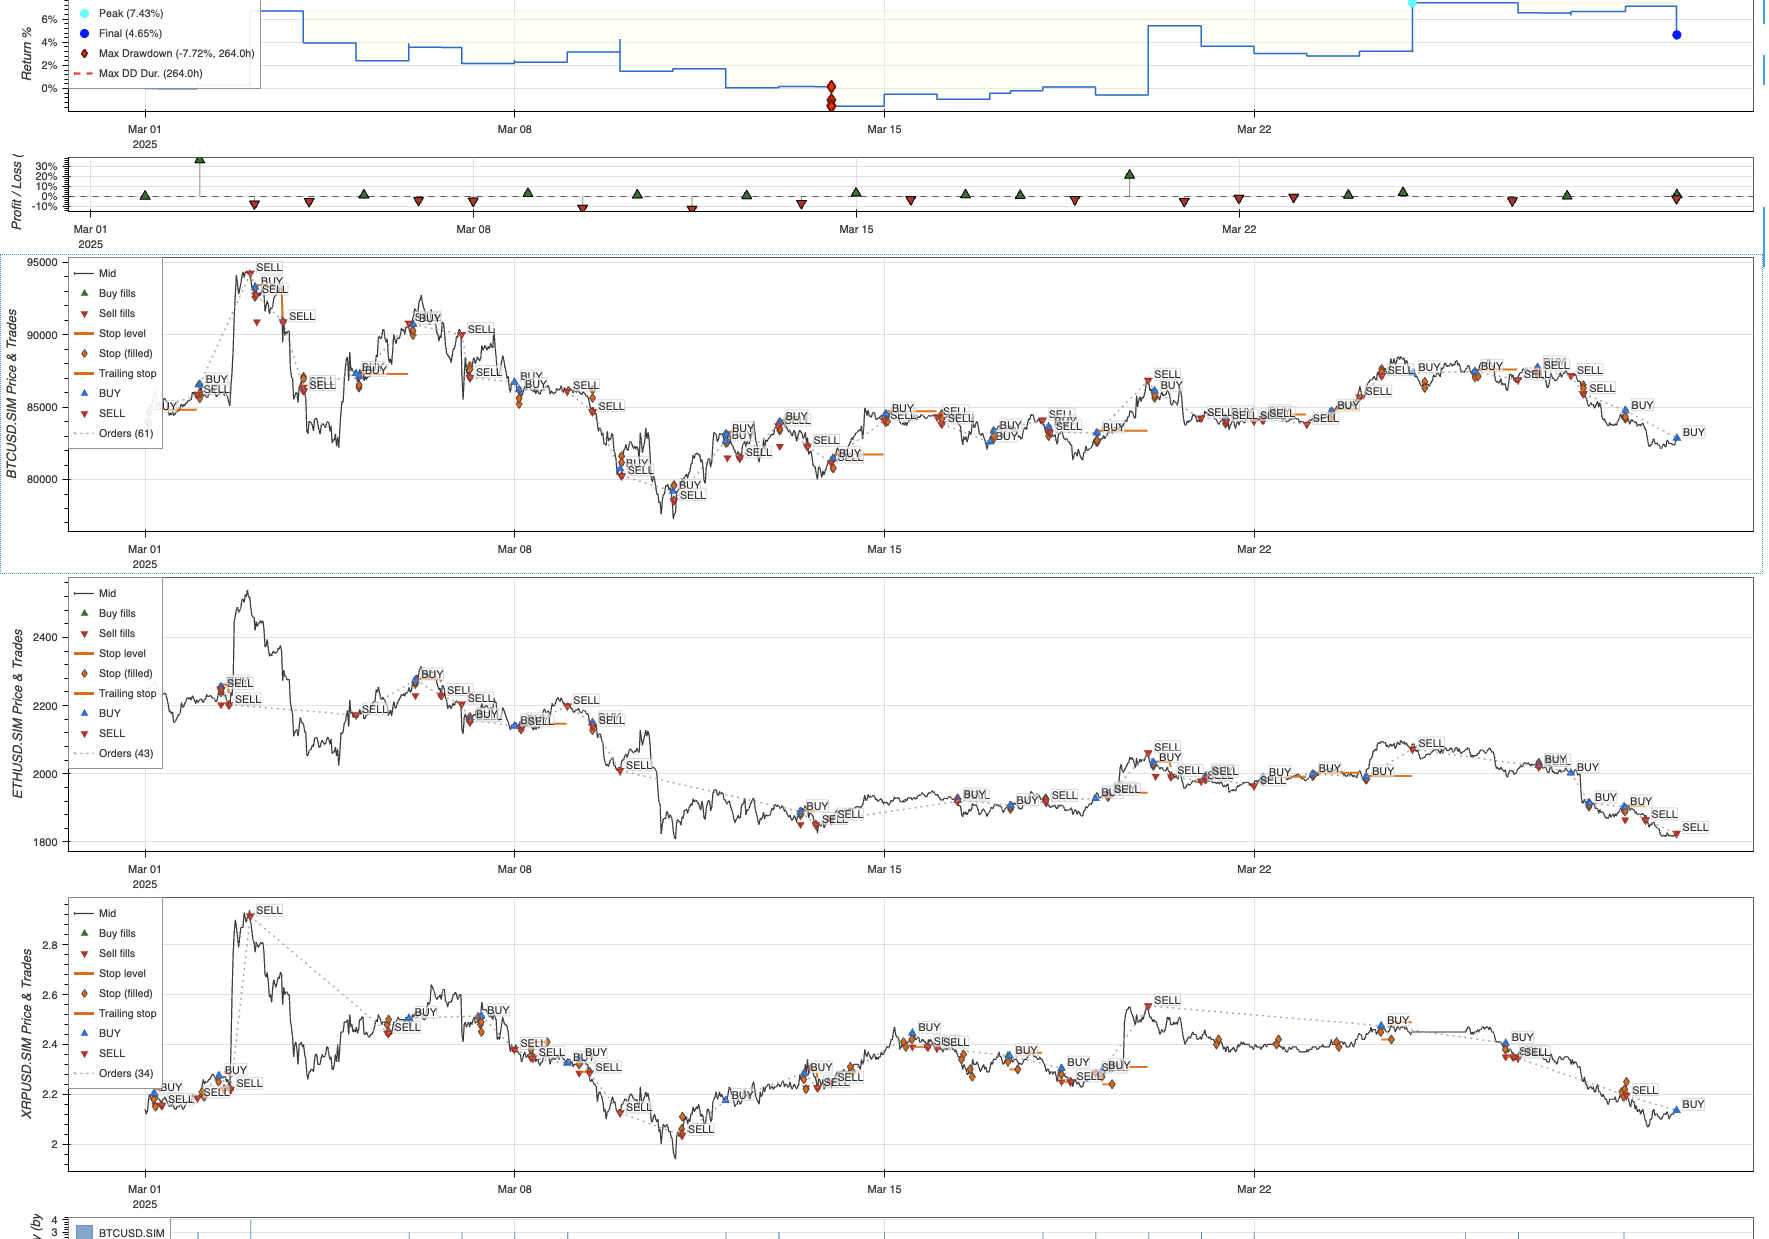Toggle Orders (34) in XRPUSD legend
The width and height of the screenshot is (1769, 1239).
(126, 1073)
